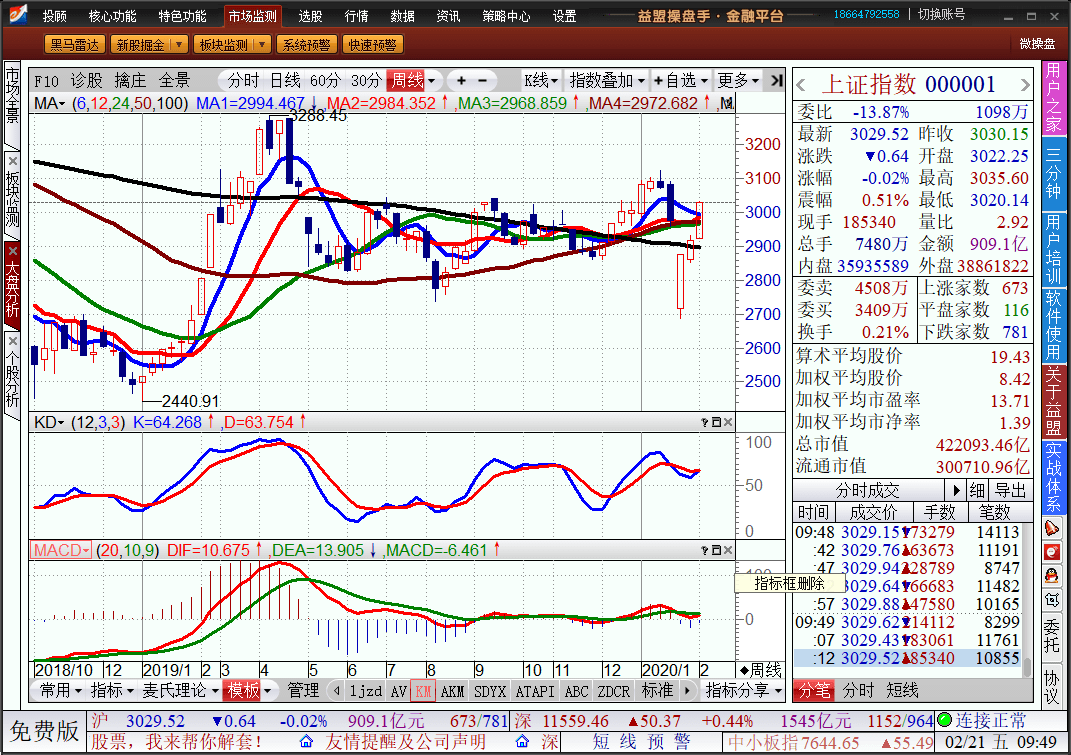Image resolution: width=1071 pixels, height=755 pixels.
Task: Close the 板块监测 side tab
Action: pos(12,161)
